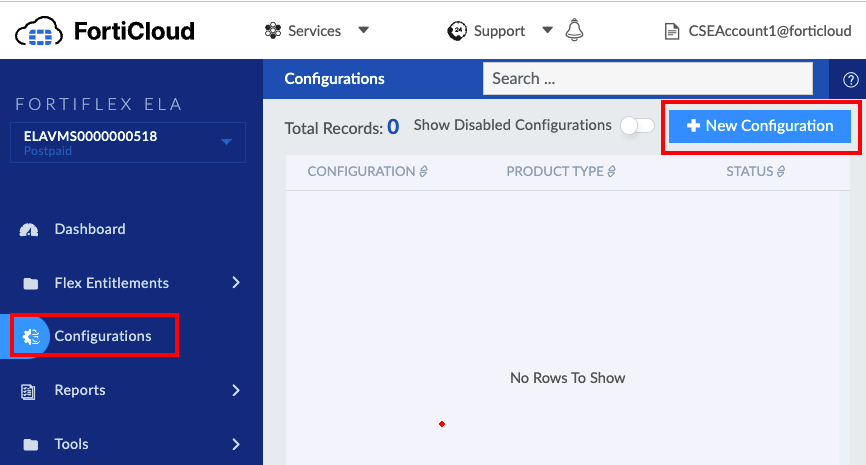
Task: Click the Reports document icon
Action: pyautogui.click(x=28, y=392)
